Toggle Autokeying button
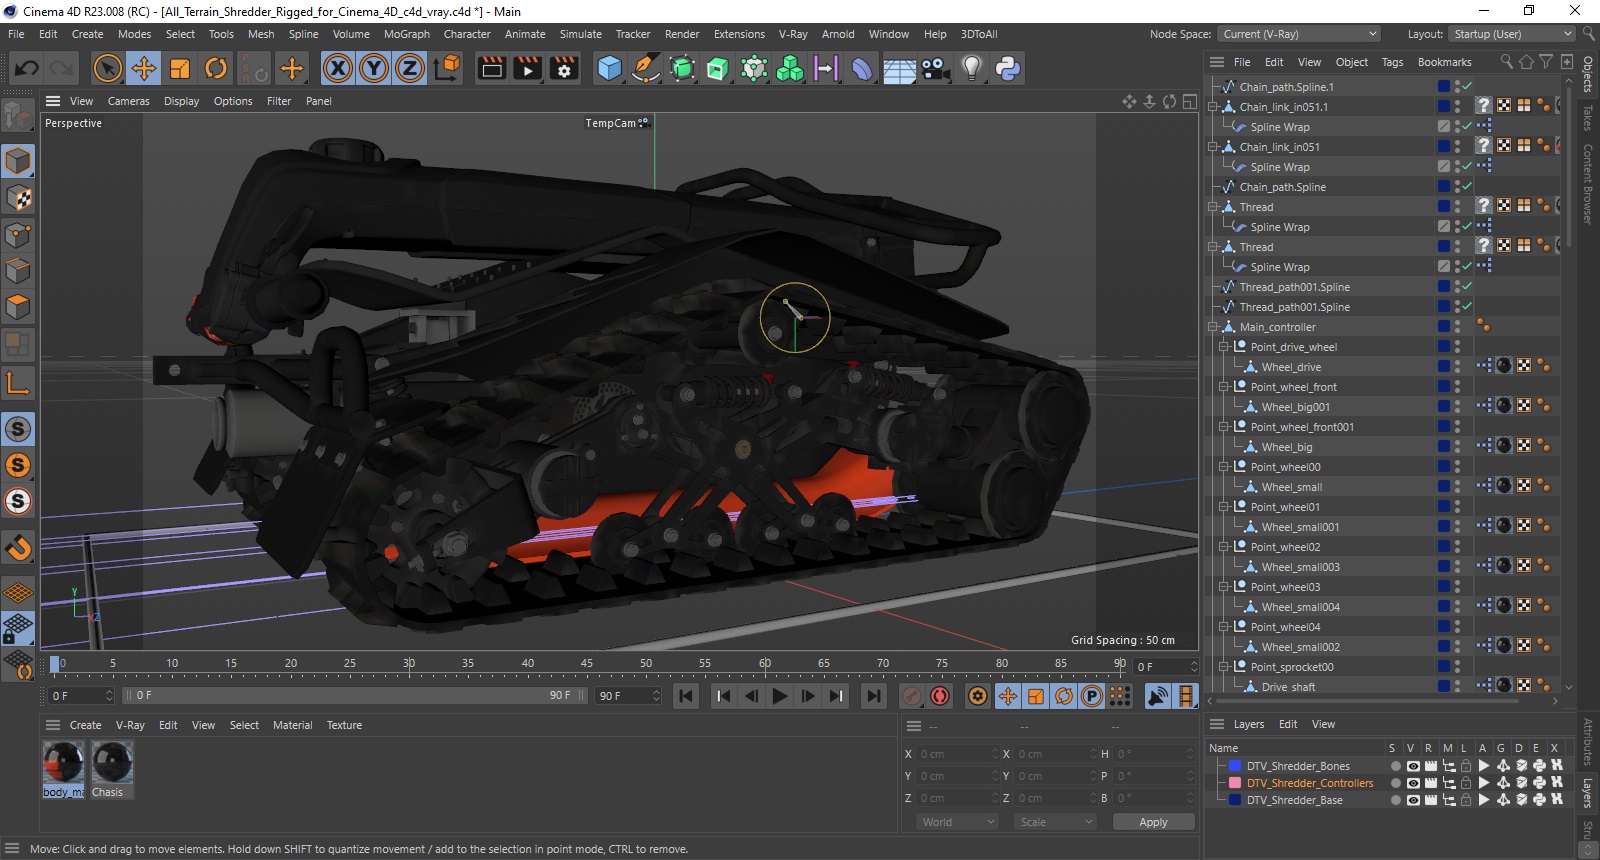Viewport: 1600px width, 860px height. click(x=940, y=696)
